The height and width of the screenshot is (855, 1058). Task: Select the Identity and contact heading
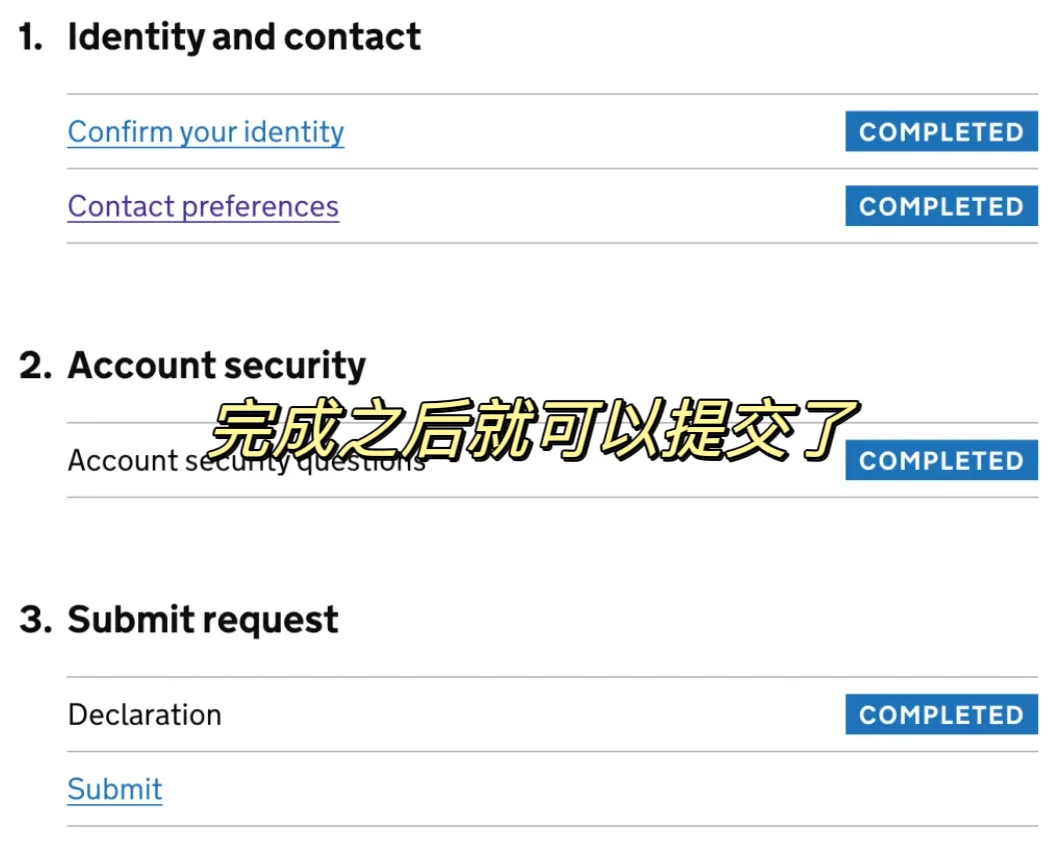click(244, 37)
